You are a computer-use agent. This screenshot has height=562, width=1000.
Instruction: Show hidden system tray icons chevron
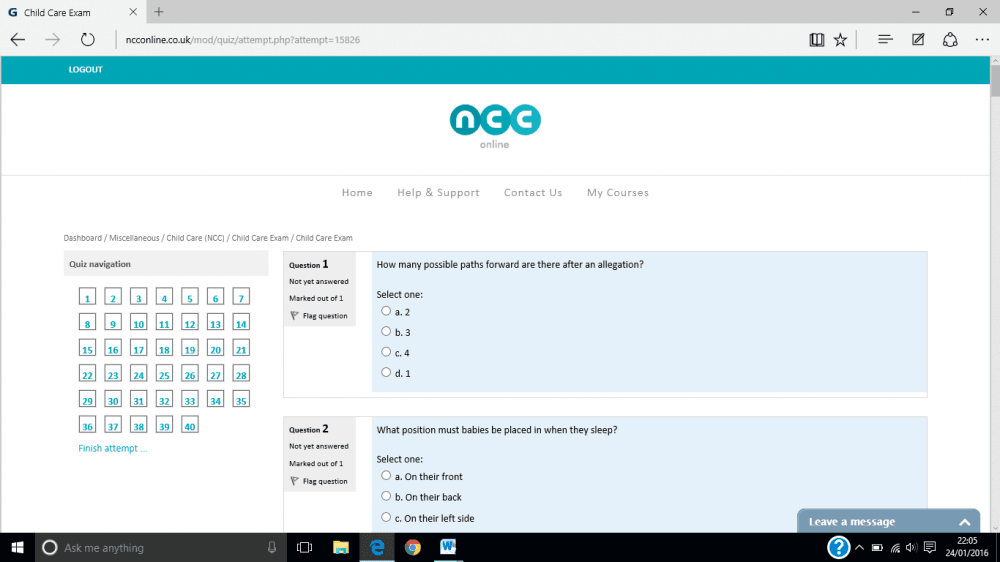click(859, 548)
